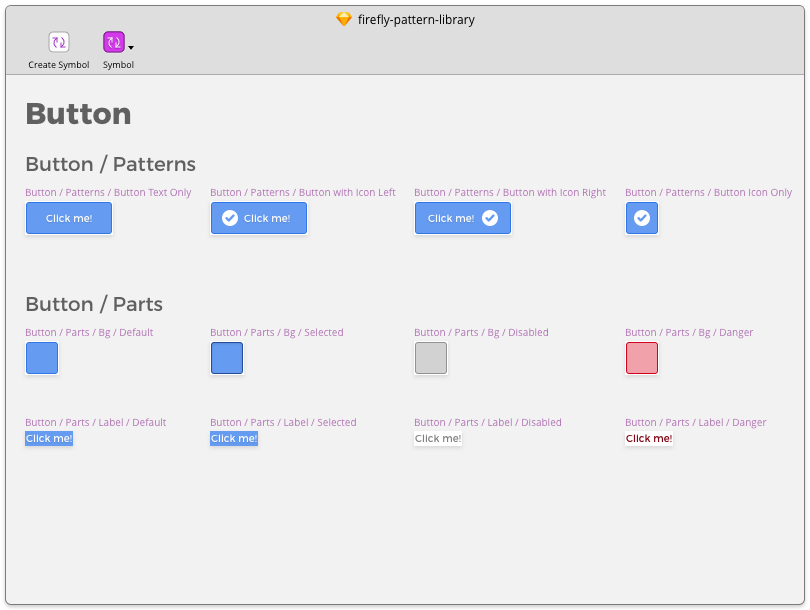Viewport: 810px width, 610px height.
Task: Click the 'Create Symbol' toolbar label
Action: [x=59, y=65]
